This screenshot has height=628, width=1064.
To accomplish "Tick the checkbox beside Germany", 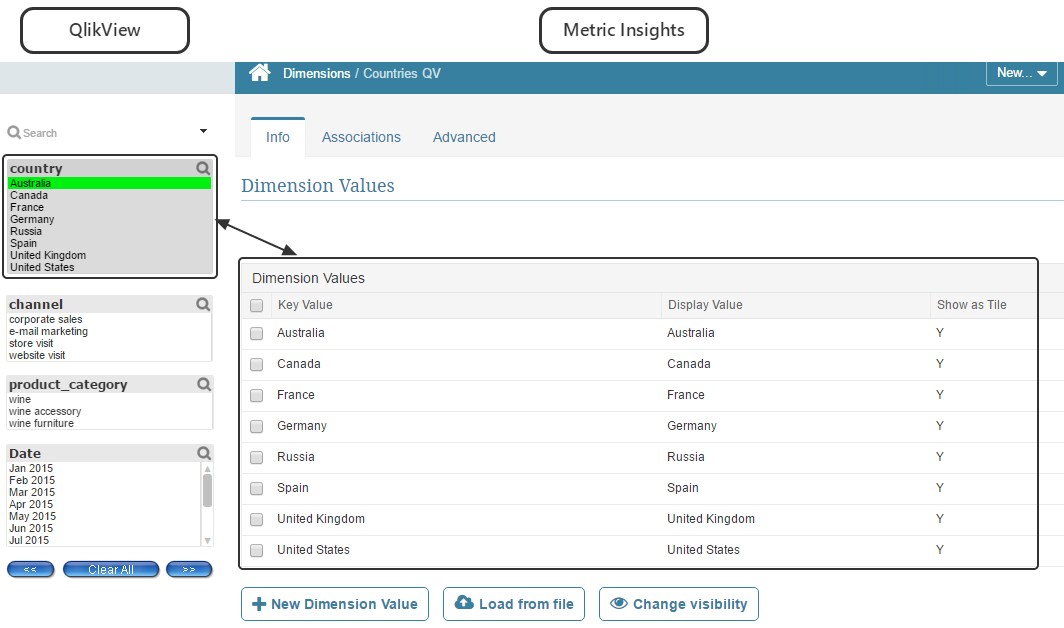I will point(257,426).
